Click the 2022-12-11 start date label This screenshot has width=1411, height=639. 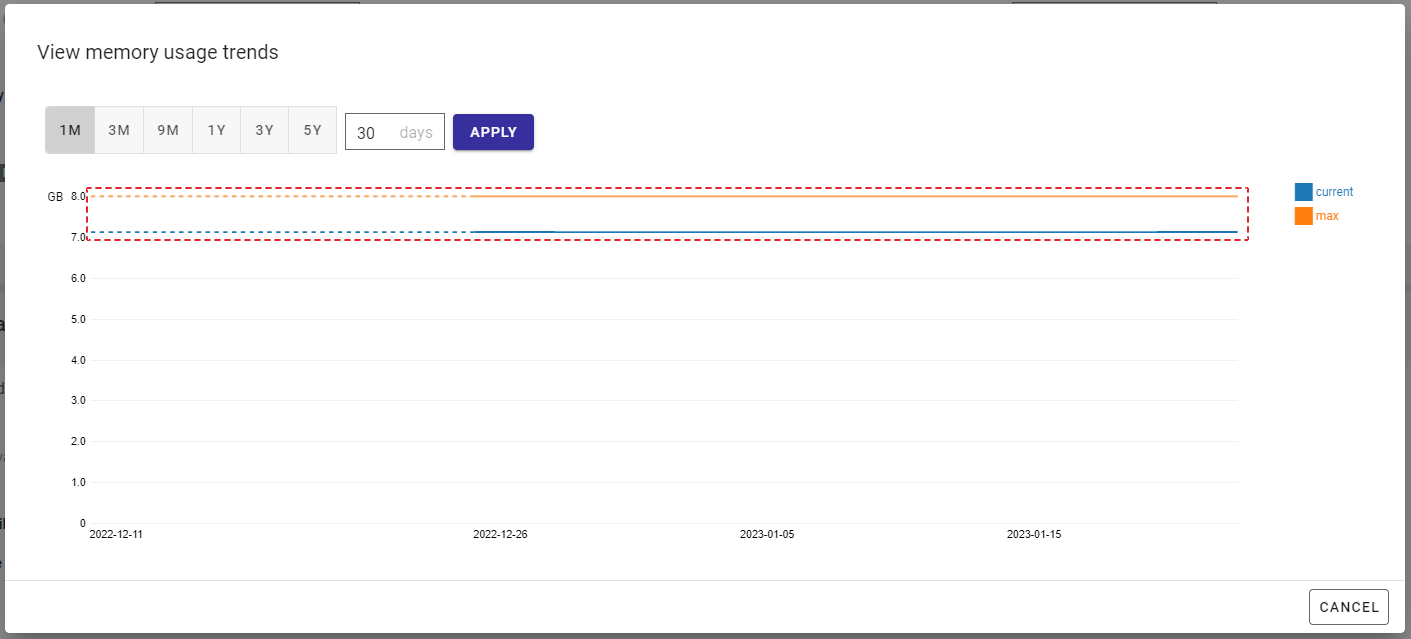[116, 535]
